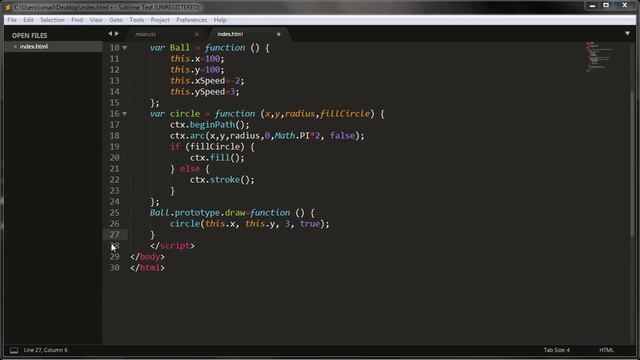The image size is (640, 360).
Task: Click ctx.beginPath() code line
Action: pos(209,125)
